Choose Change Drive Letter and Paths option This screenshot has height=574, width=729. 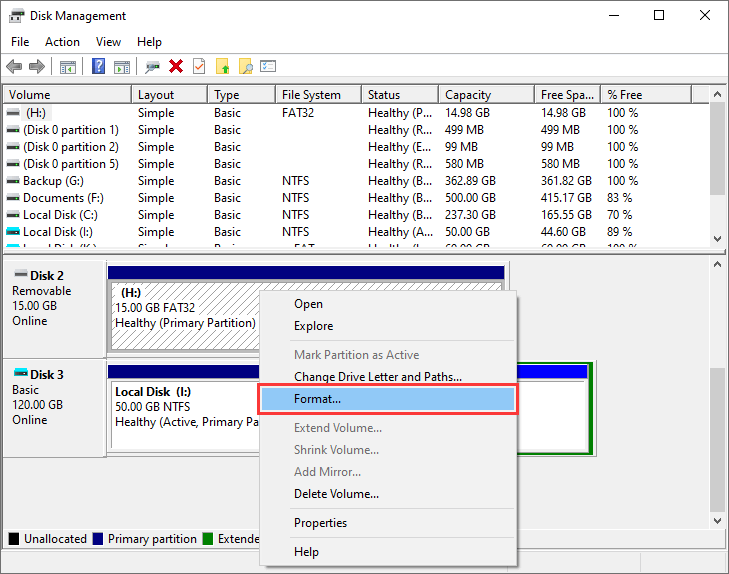377,377
